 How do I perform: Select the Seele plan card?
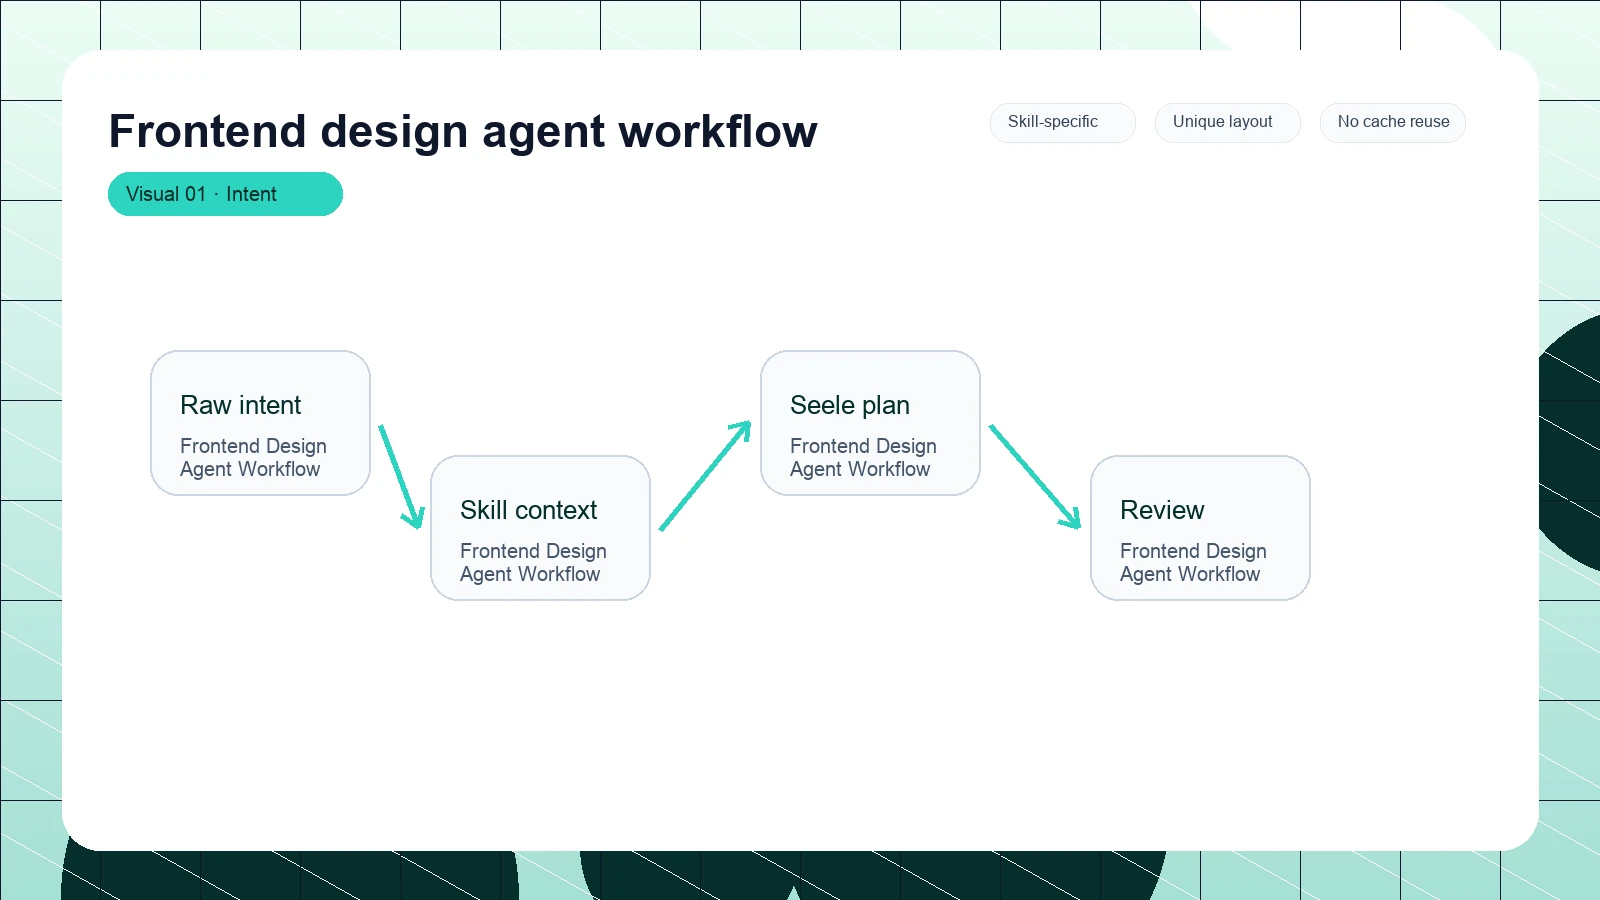(870, 423)
